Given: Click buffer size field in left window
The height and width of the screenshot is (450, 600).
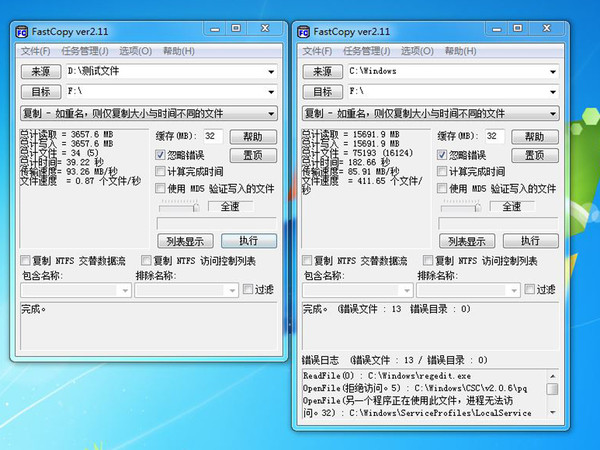Looking at the screenshot, I should coord(213,136).
